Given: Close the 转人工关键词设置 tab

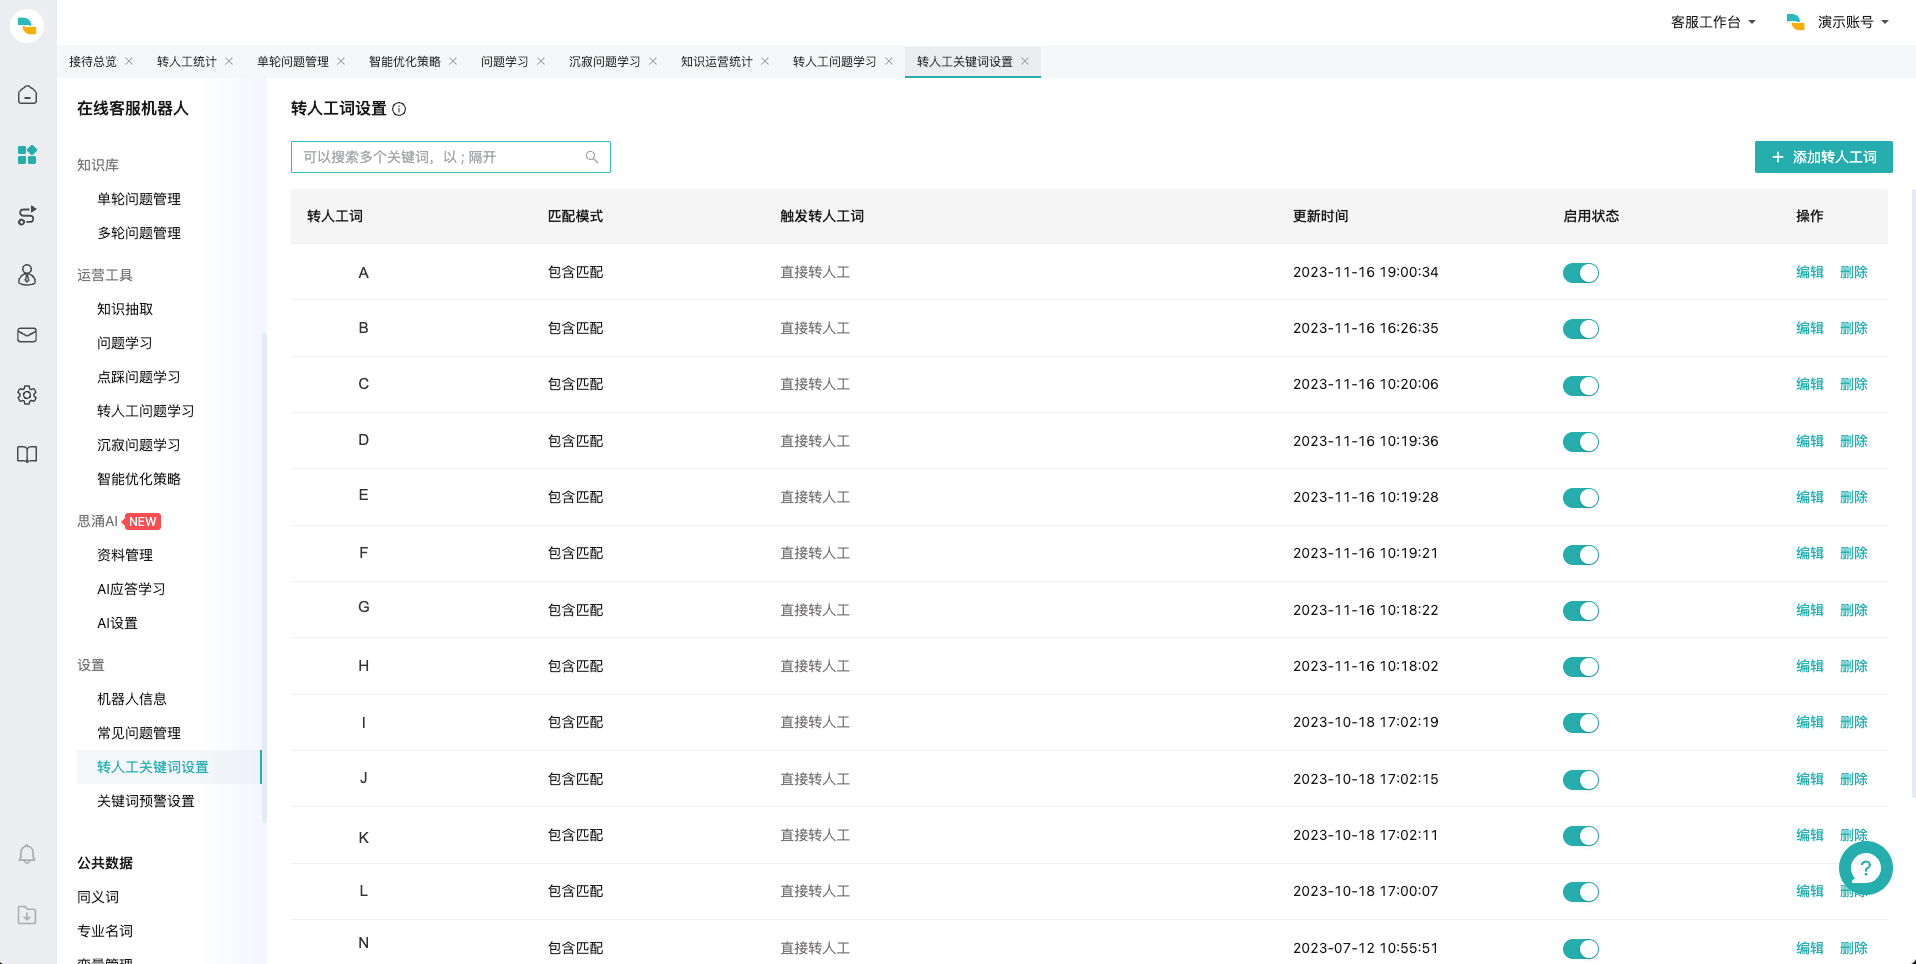Looking at the screenshot, I should [1025, 61].
